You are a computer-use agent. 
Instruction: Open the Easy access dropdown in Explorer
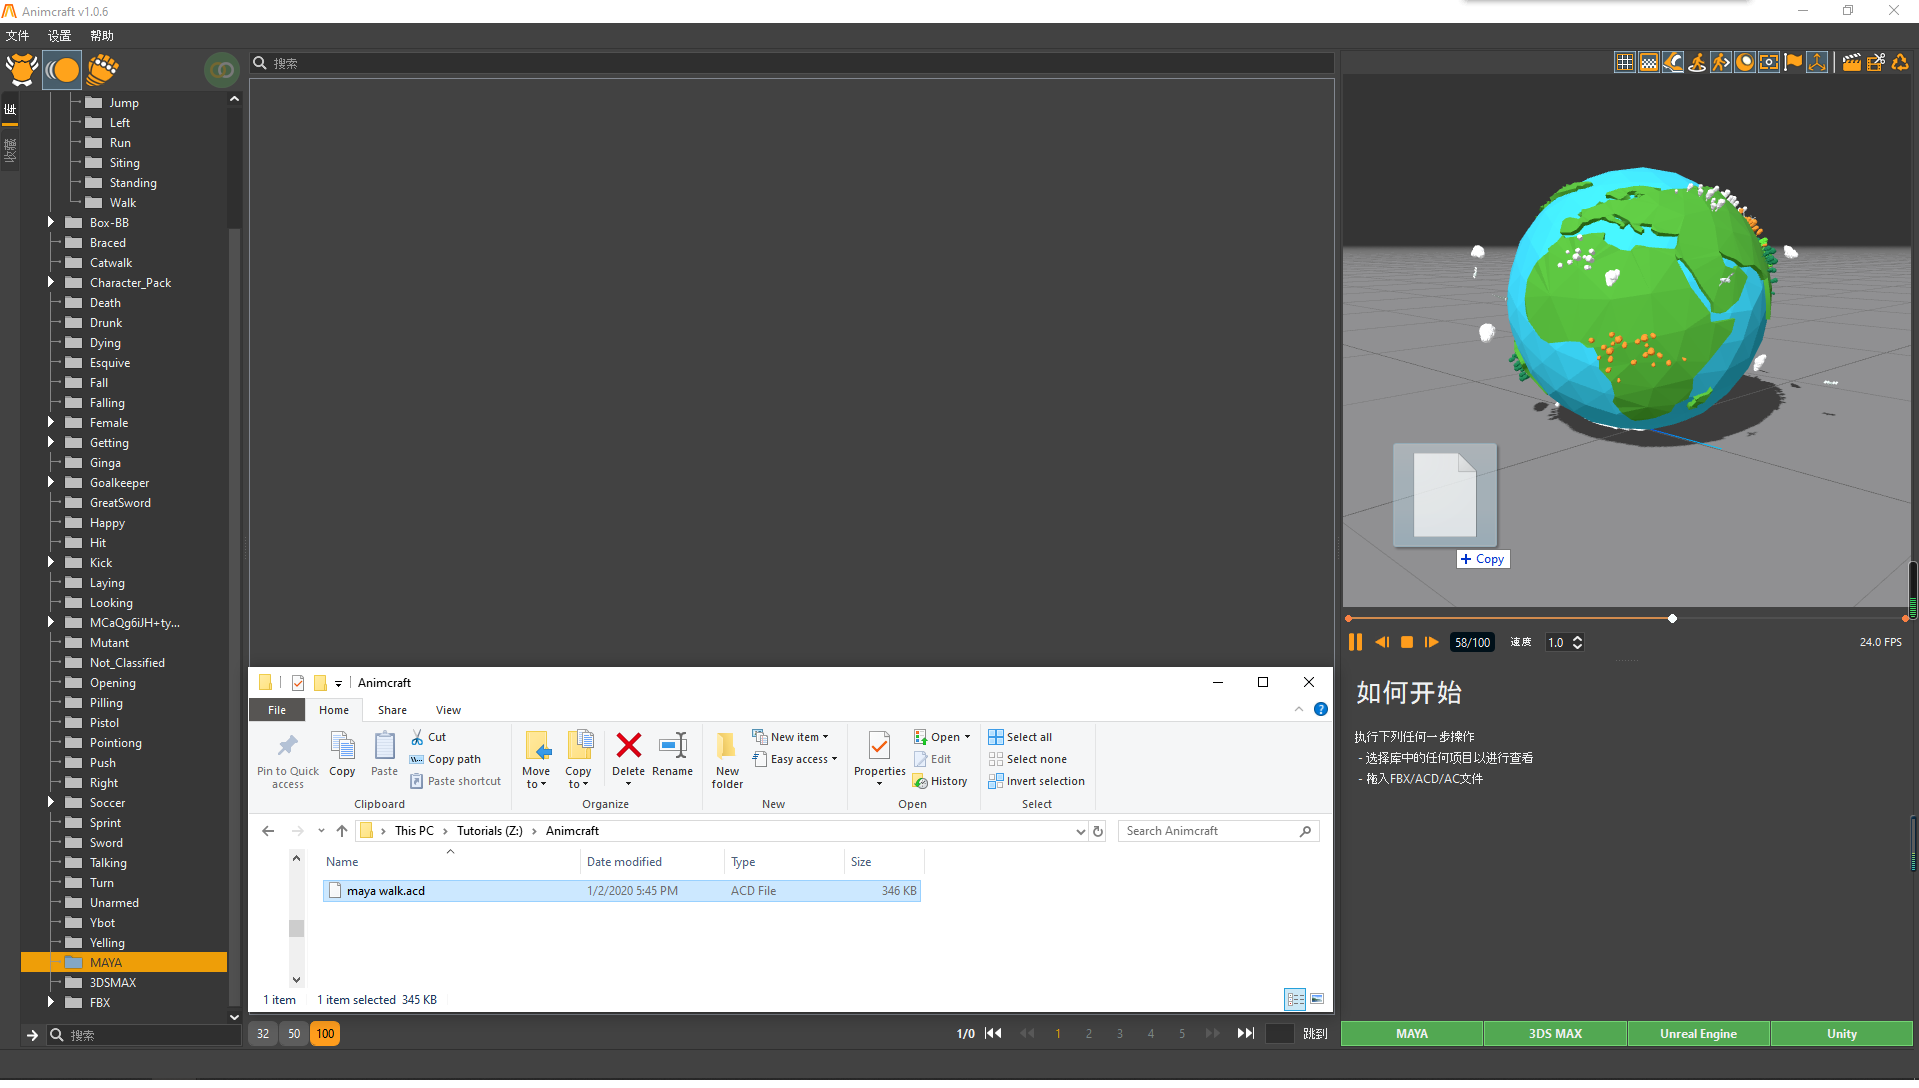pyautogui.click(x=795, y=759)
